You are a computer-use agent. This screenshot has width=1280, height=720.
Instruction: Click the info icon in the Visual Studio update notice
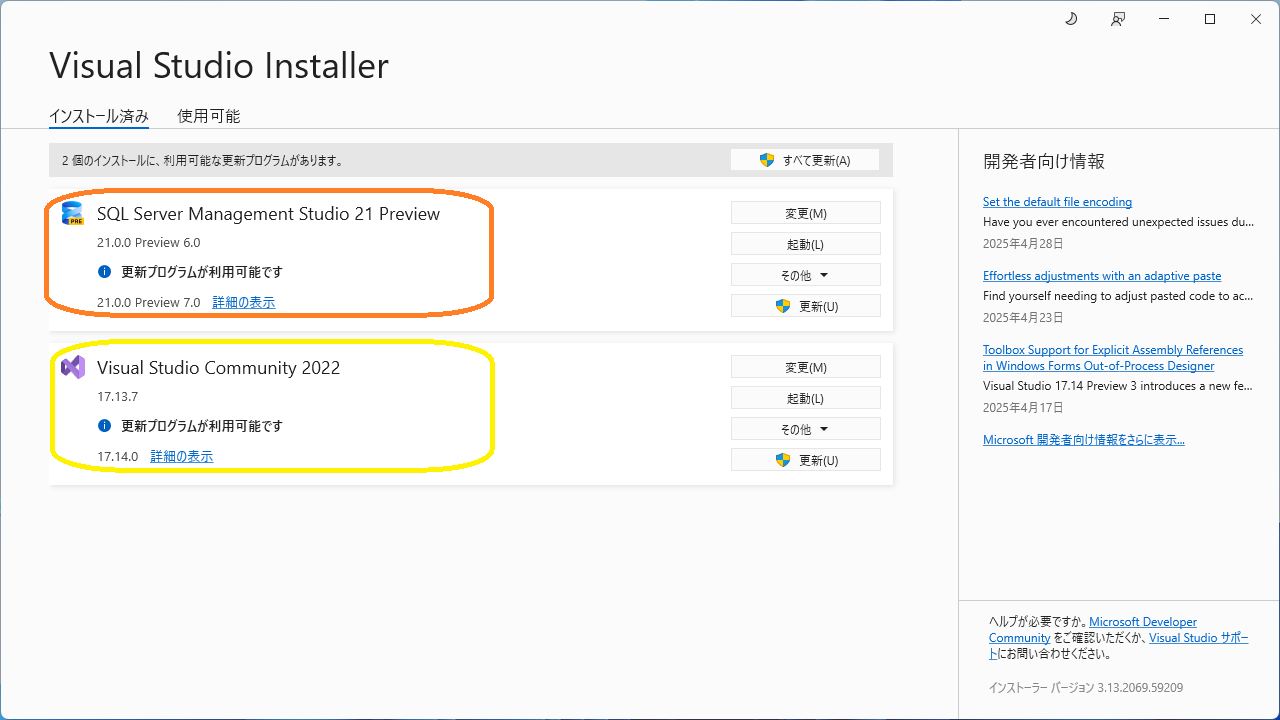point(104,426)
